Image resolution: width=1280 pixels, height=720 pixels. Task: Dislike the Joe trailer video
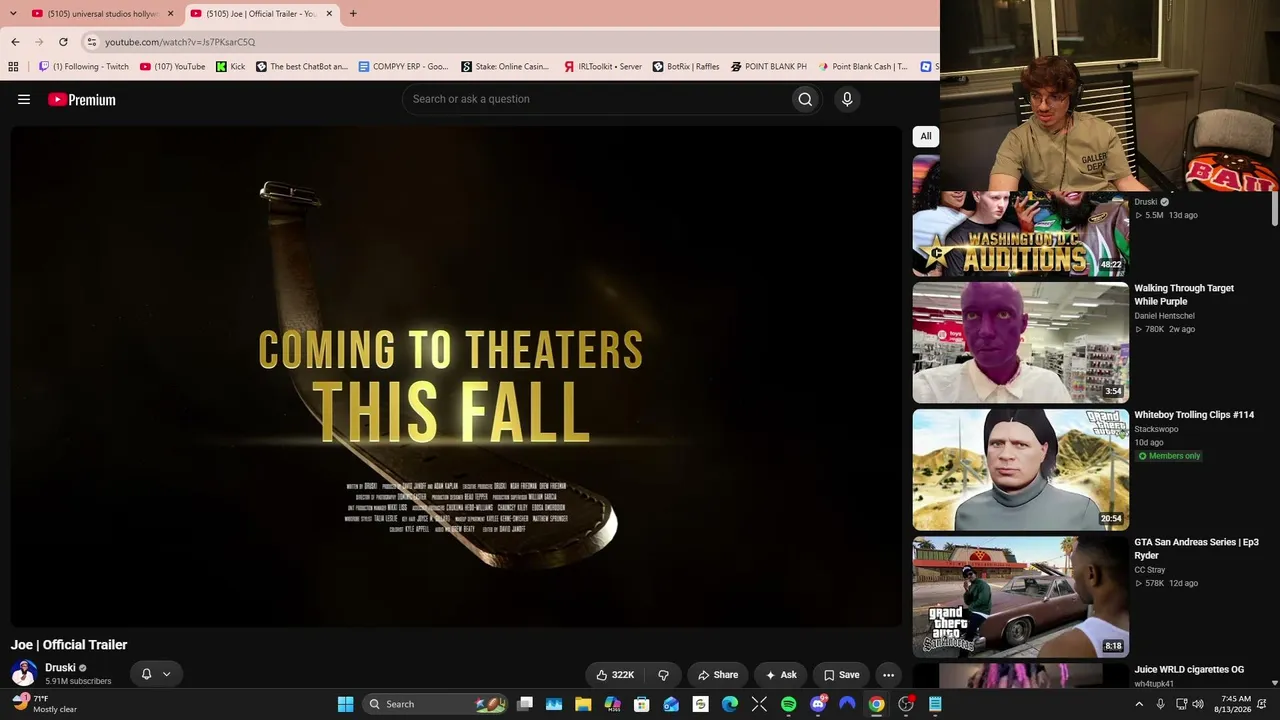(663, 675)
